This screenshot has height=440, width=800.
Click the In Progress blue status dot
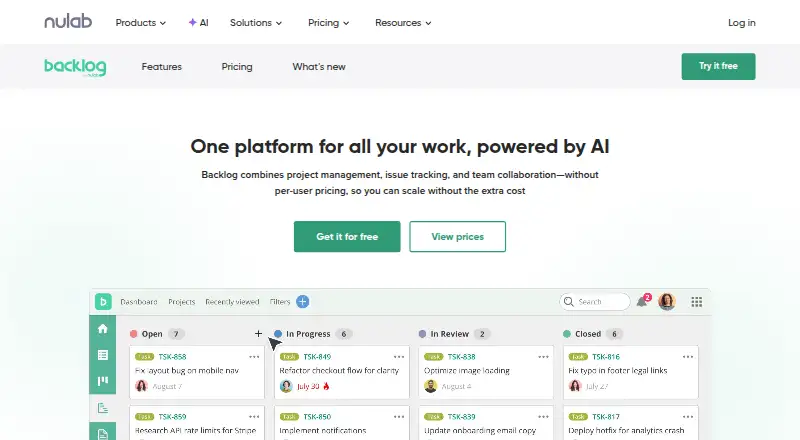[x=278, y=334]
